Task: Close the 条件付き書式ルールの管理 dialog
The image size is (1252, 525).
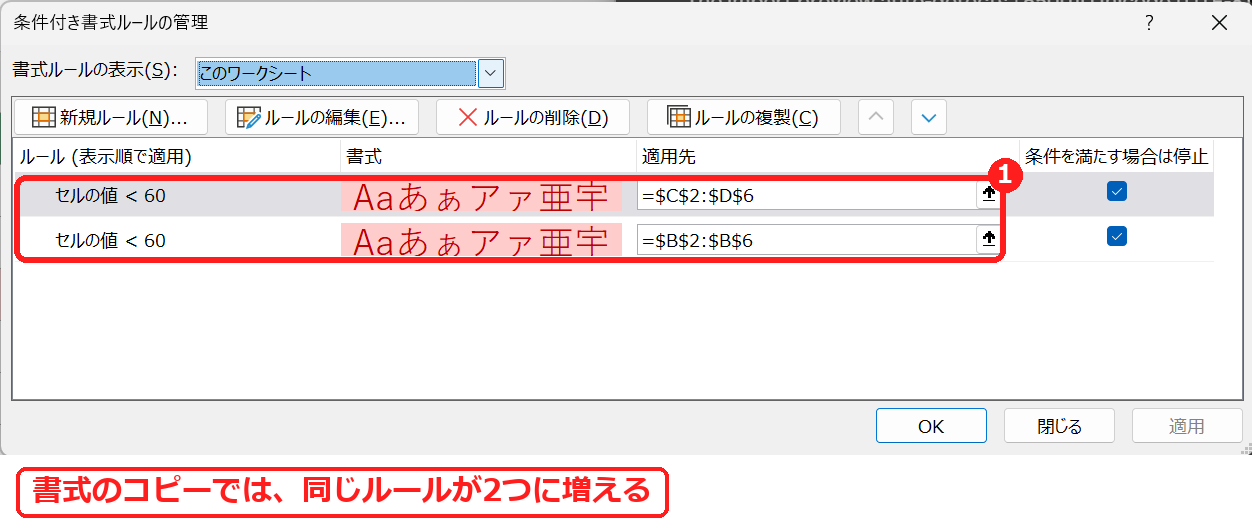Action: (x=1219, y=22)
